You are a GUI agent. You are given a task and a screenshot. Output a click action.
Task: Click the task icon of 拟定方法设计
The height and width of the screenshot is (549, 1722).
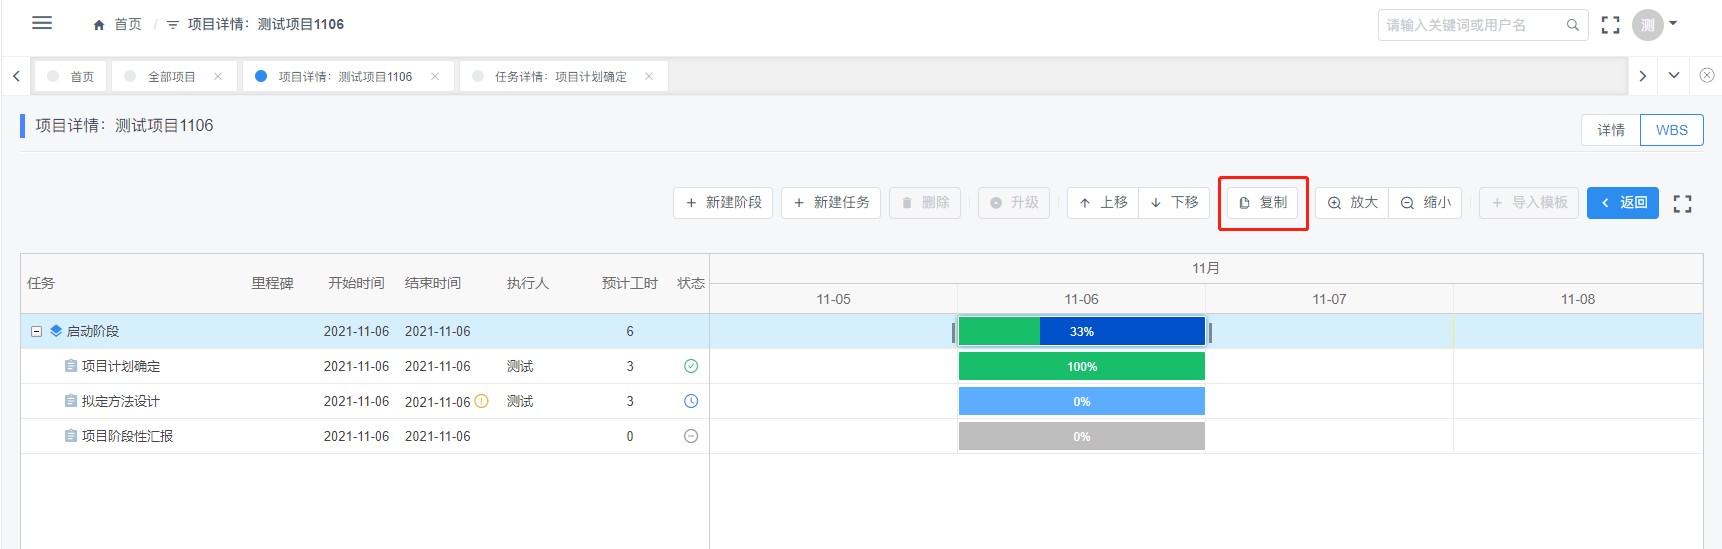[x=71, y=401]
